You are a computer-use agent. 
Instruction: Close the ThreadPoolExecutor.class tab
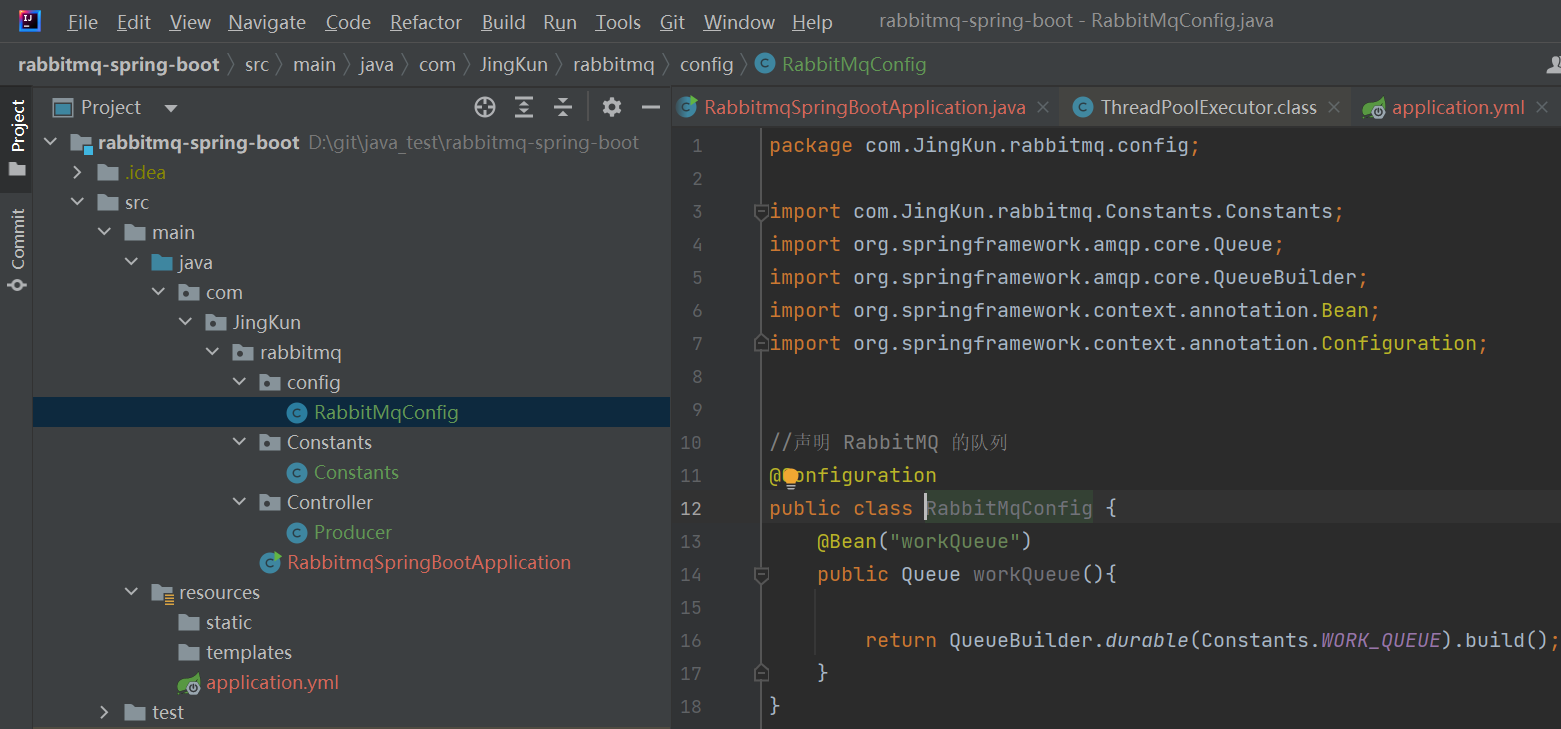(1334, 107)
